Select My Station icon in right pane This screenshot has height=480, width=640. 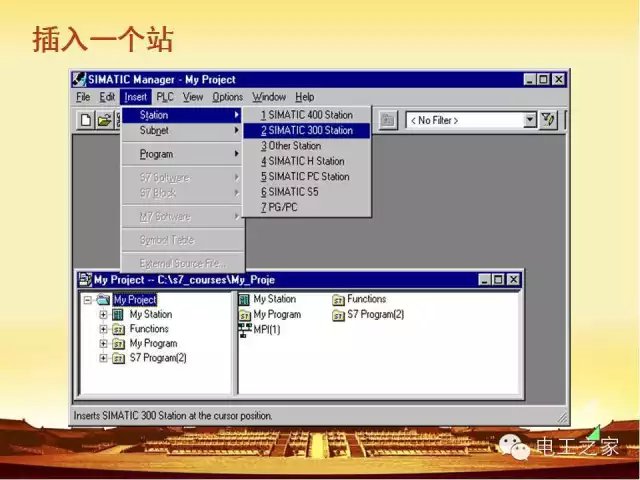click(x=245, y=299)
